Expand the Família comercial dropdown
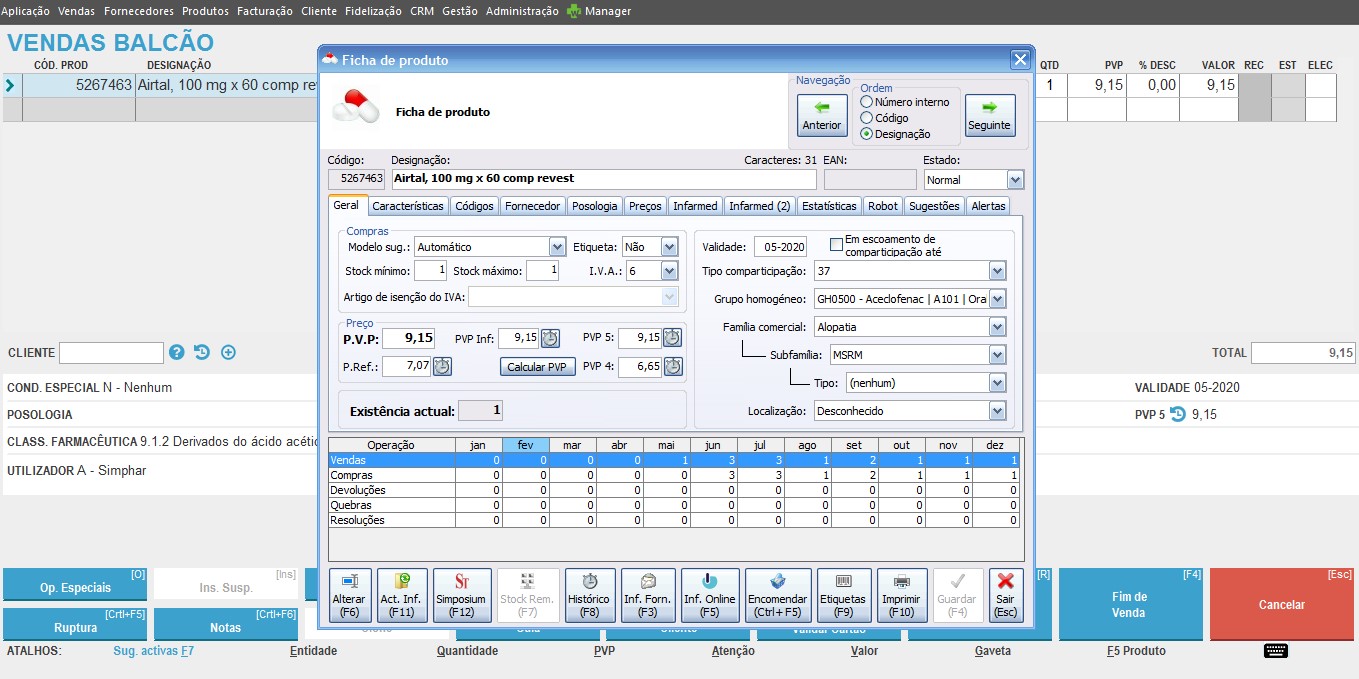This screenshot has width=1359, height=679. [997, 327]
